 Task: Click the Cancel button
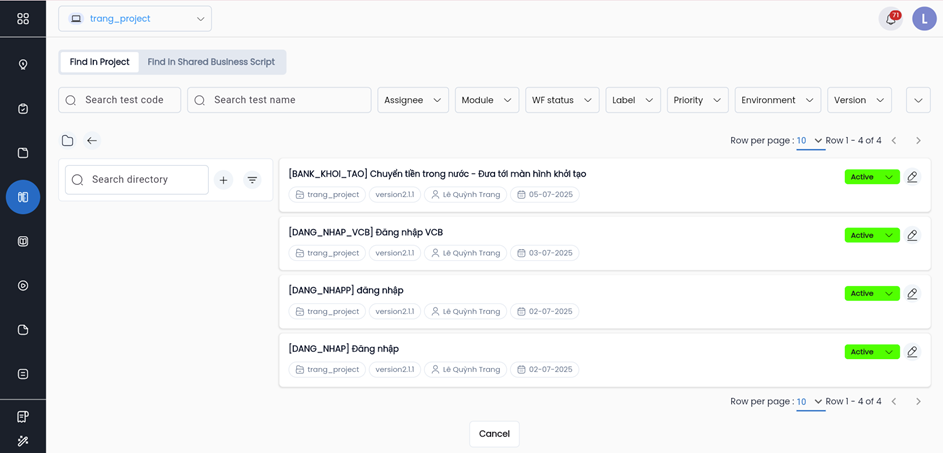point(494,434)
